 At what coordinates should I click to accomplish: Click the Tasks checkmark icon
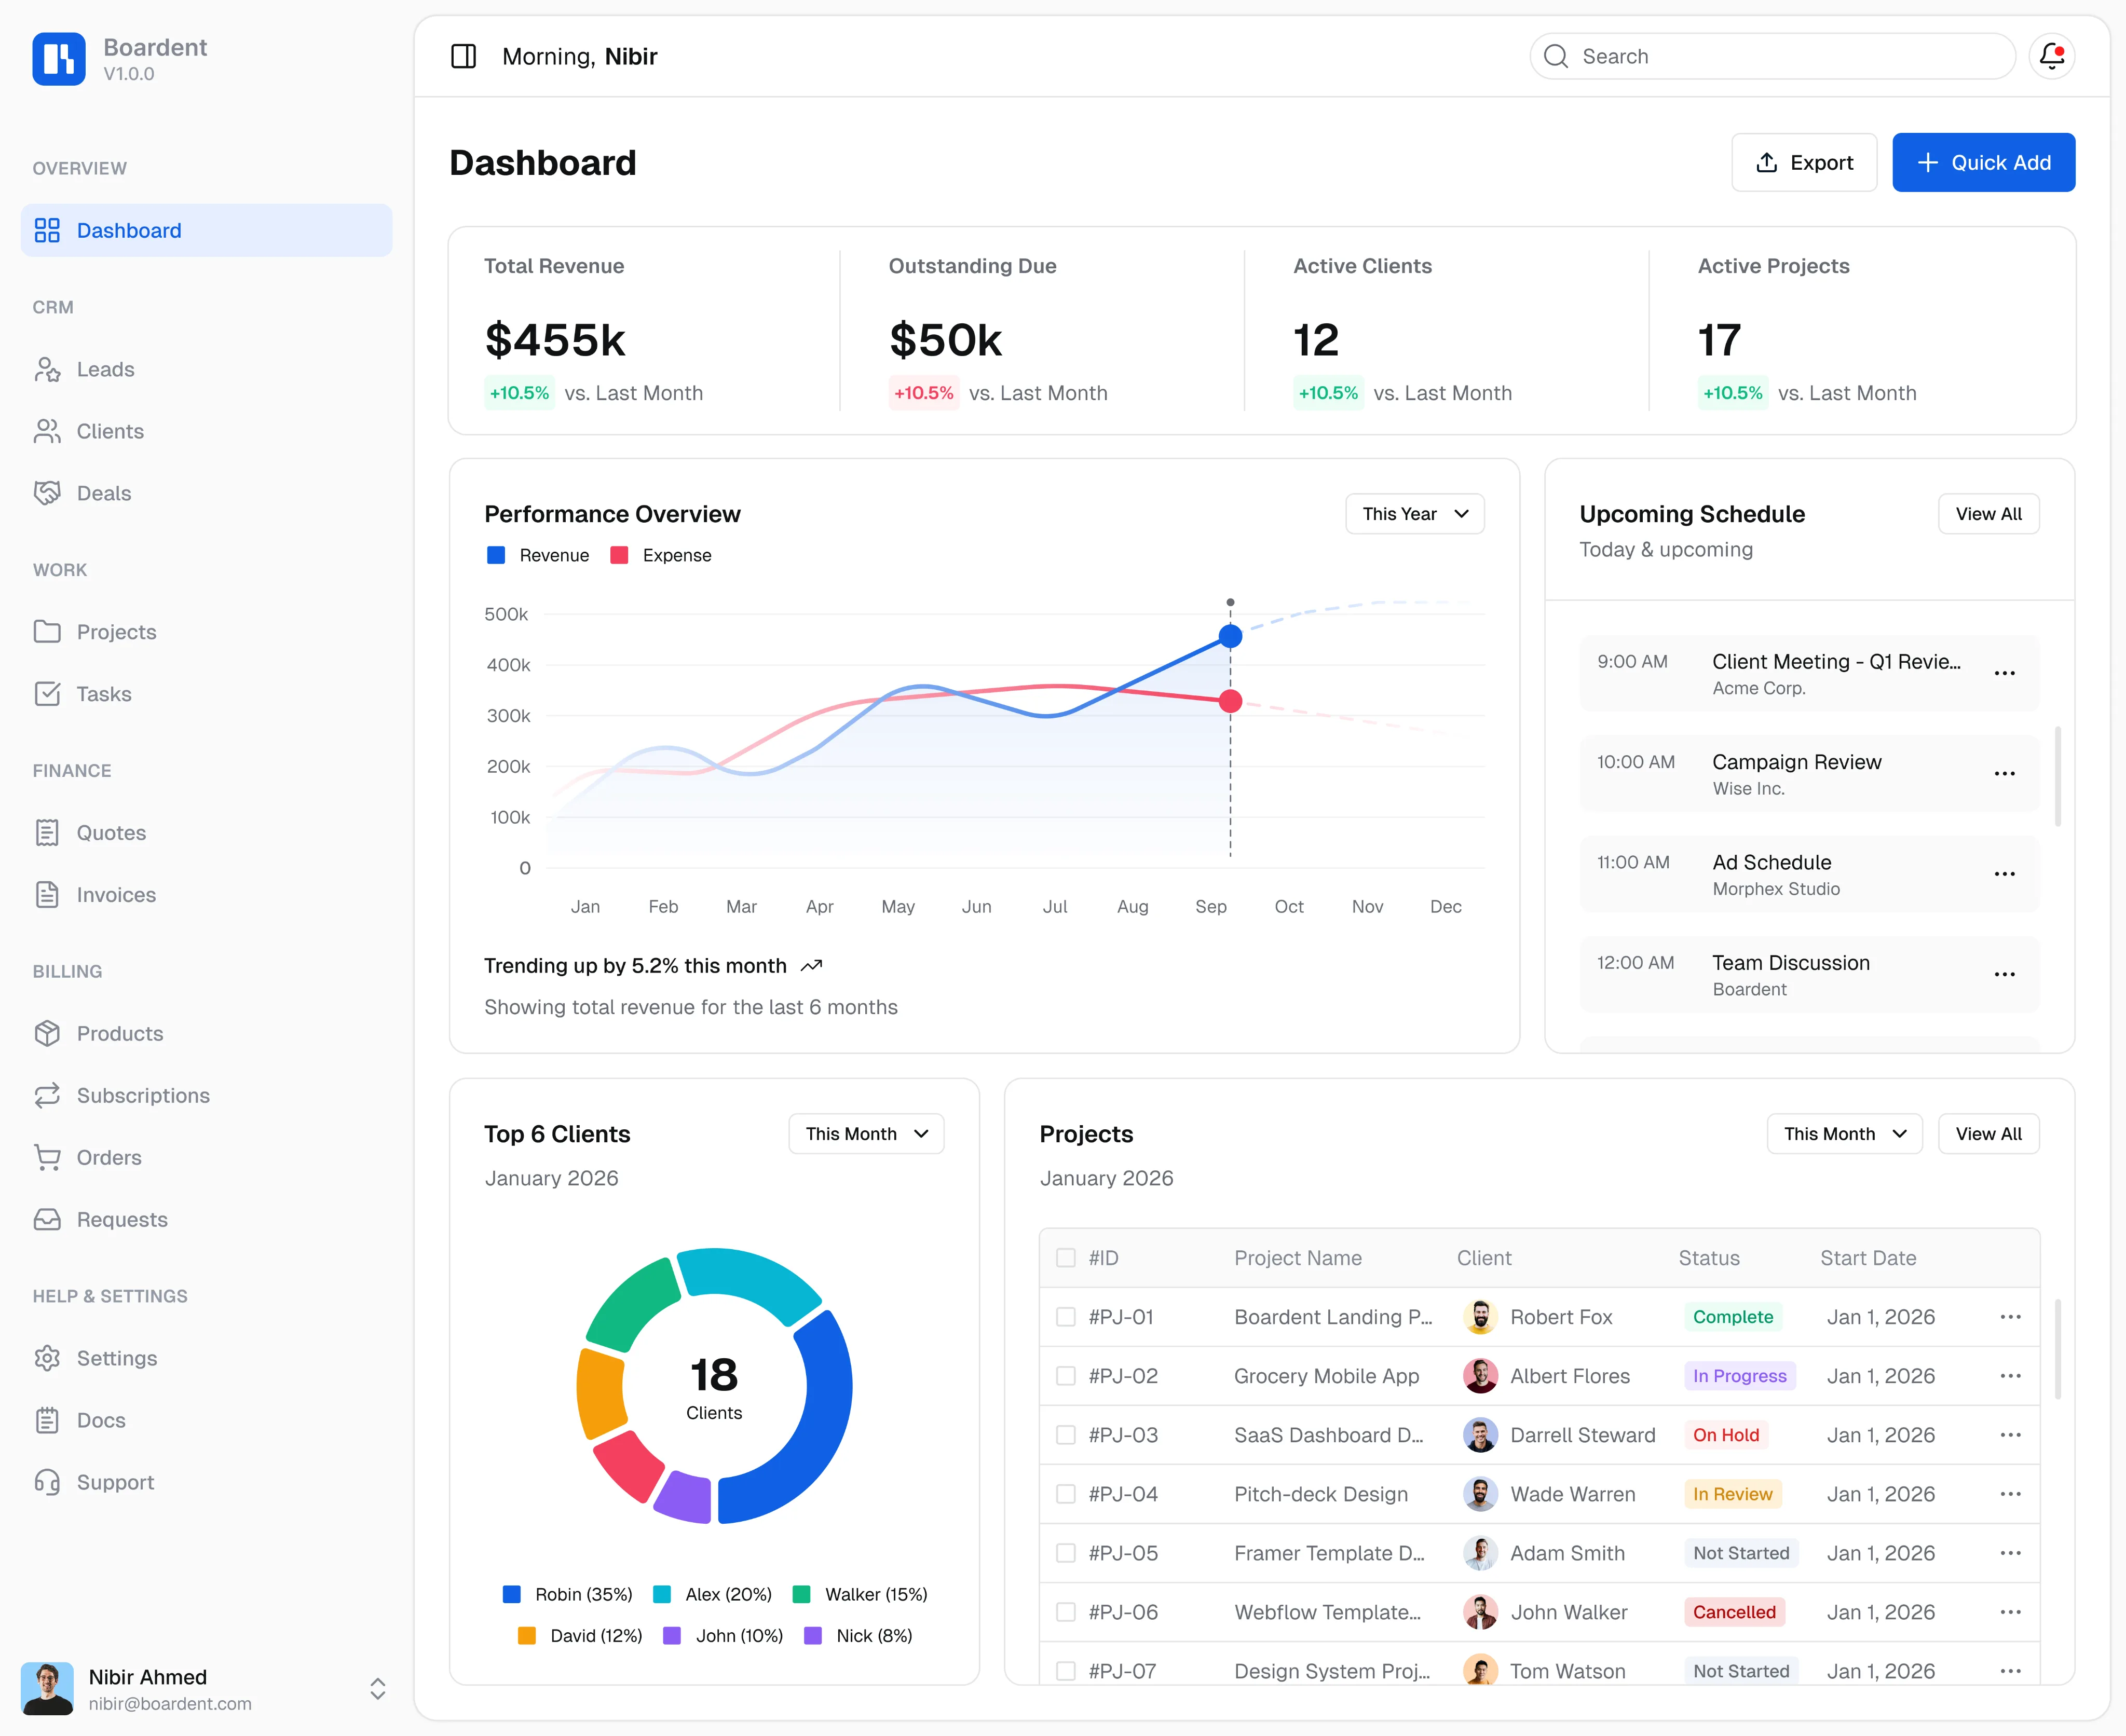(47, 694)
